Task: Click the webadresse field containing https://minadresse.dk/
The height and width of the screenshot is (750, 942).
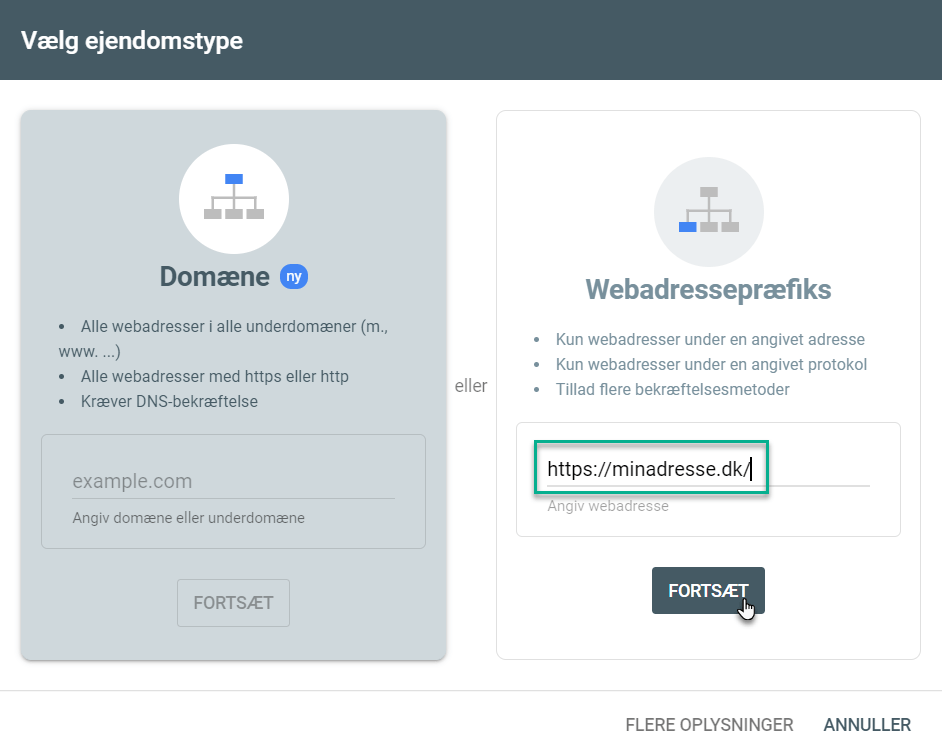Action: (651, 467)
